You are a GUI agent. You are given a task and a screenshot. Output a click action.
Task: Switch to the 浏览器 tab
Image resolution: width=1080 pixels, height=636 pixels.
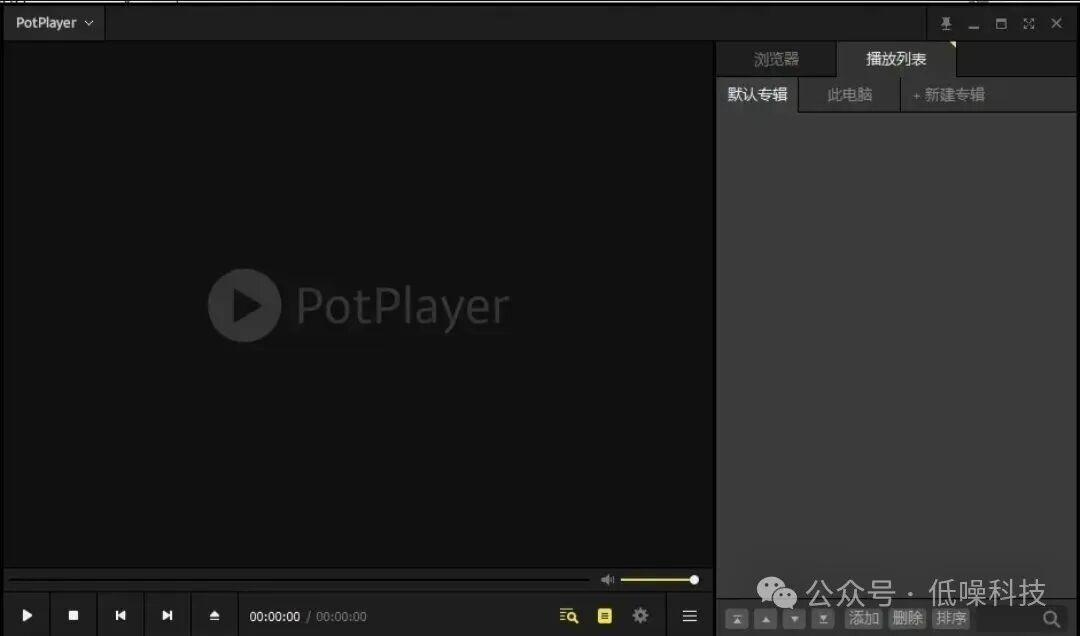(776, 59)
